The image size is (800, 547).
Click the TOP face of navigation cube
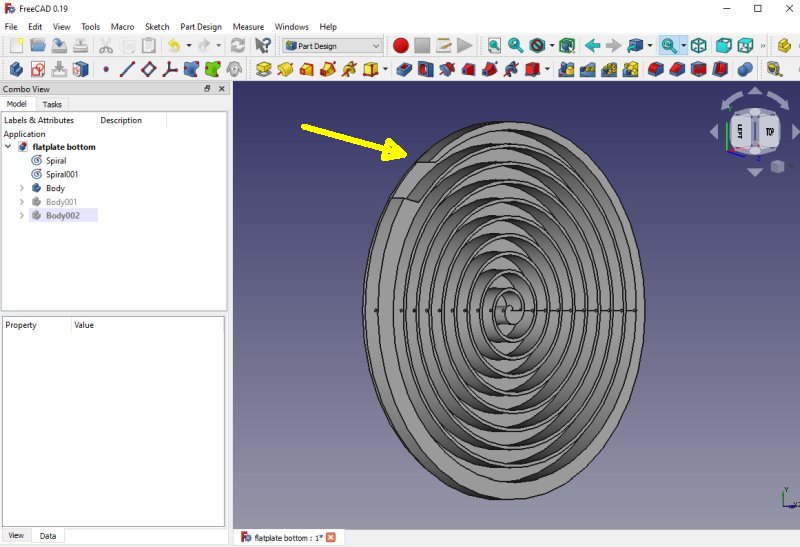pos(769,132)
